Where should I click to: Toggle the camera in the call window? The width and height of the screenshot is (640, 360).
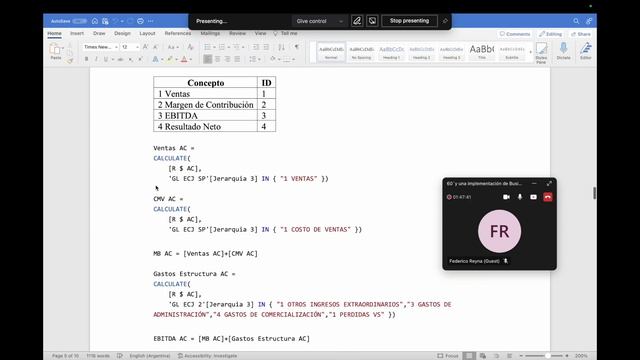coord(506,197)
